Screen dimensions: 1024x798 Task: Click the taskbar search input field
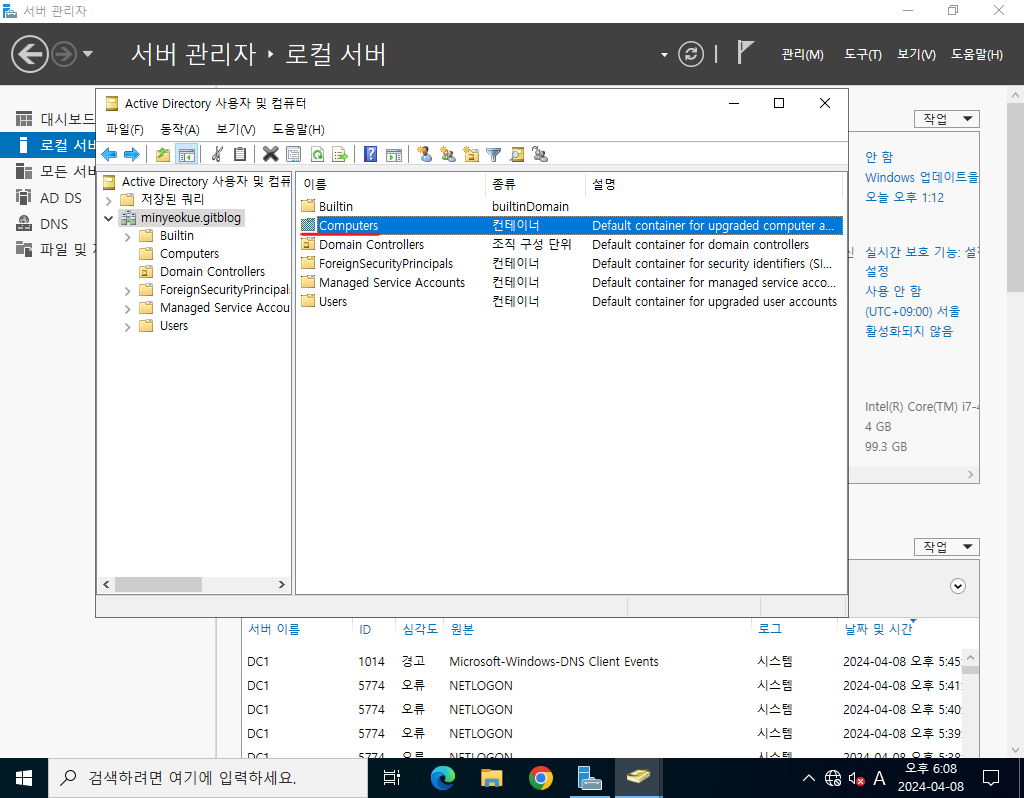pos(208,778)
